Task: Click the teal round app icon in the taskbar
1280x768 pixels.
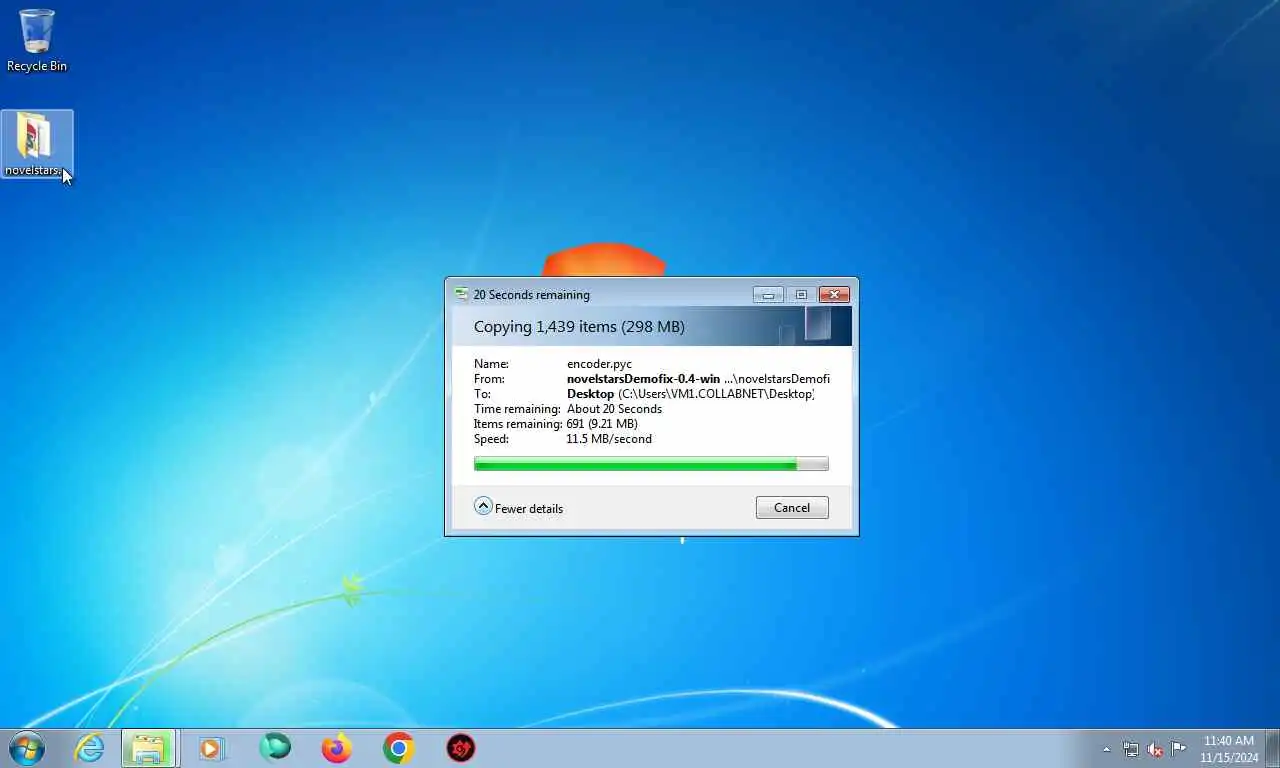Action: click(x=274, y=748)
